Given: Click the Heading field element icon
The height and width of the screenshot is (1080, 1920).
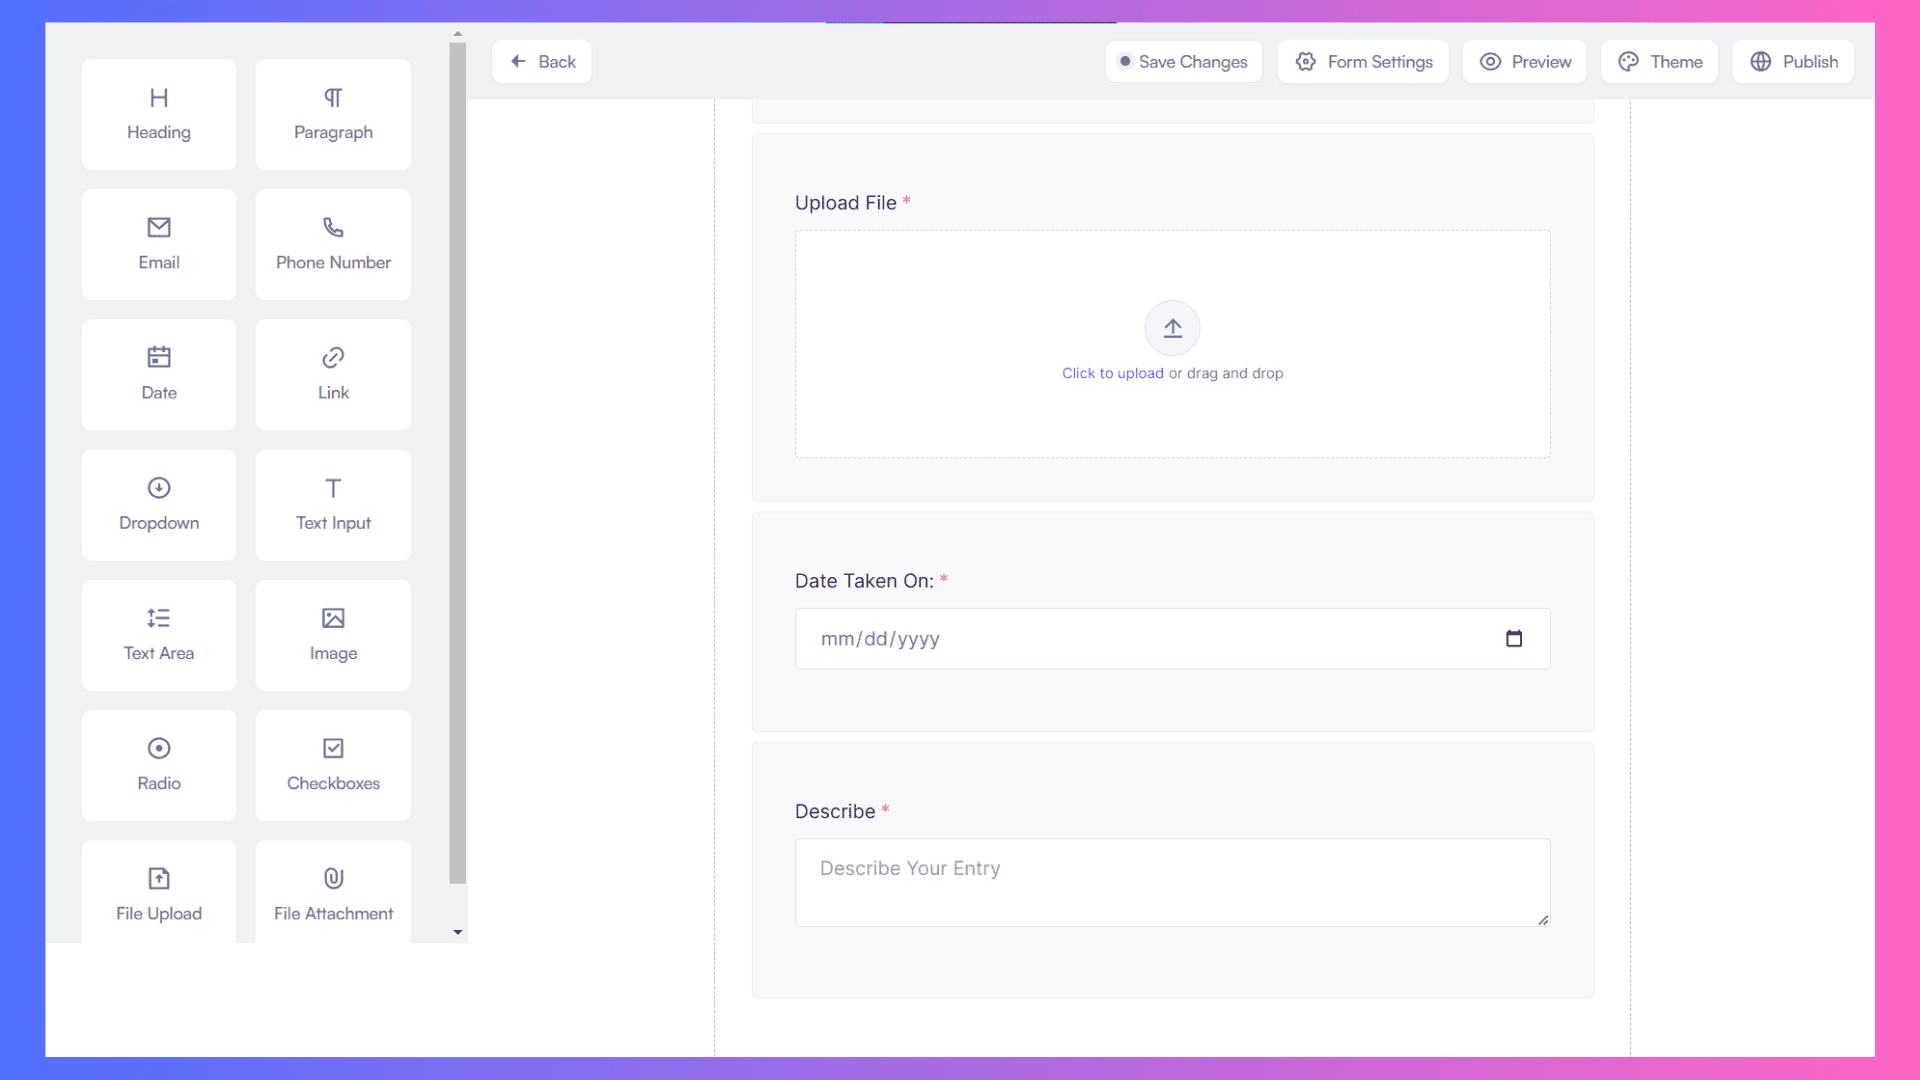Looking at the screenshot, I should pos(158,98).
